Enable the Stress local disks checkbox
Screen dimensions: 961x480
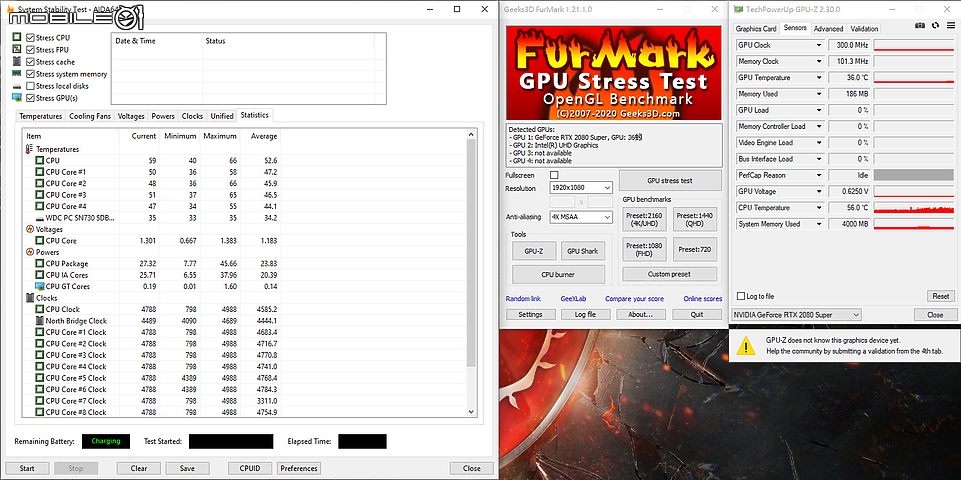30,86
